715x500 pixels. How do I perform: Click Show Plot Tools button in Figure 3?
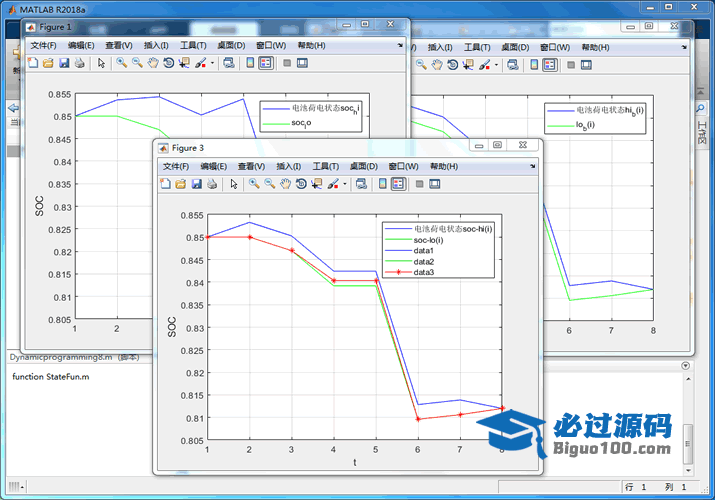(x=436, y=184)
